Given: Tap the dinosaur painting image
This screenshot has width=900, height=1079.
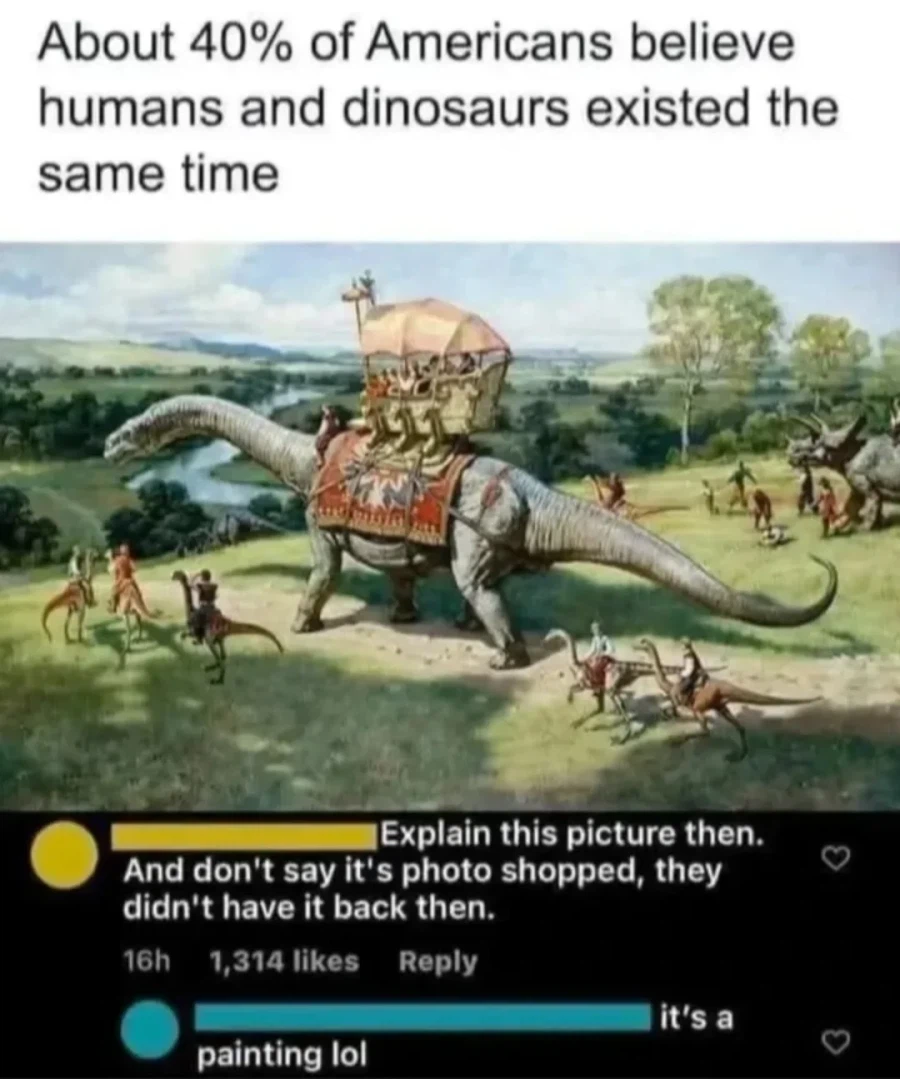Looking at the screenshot, I should [450, 526].
